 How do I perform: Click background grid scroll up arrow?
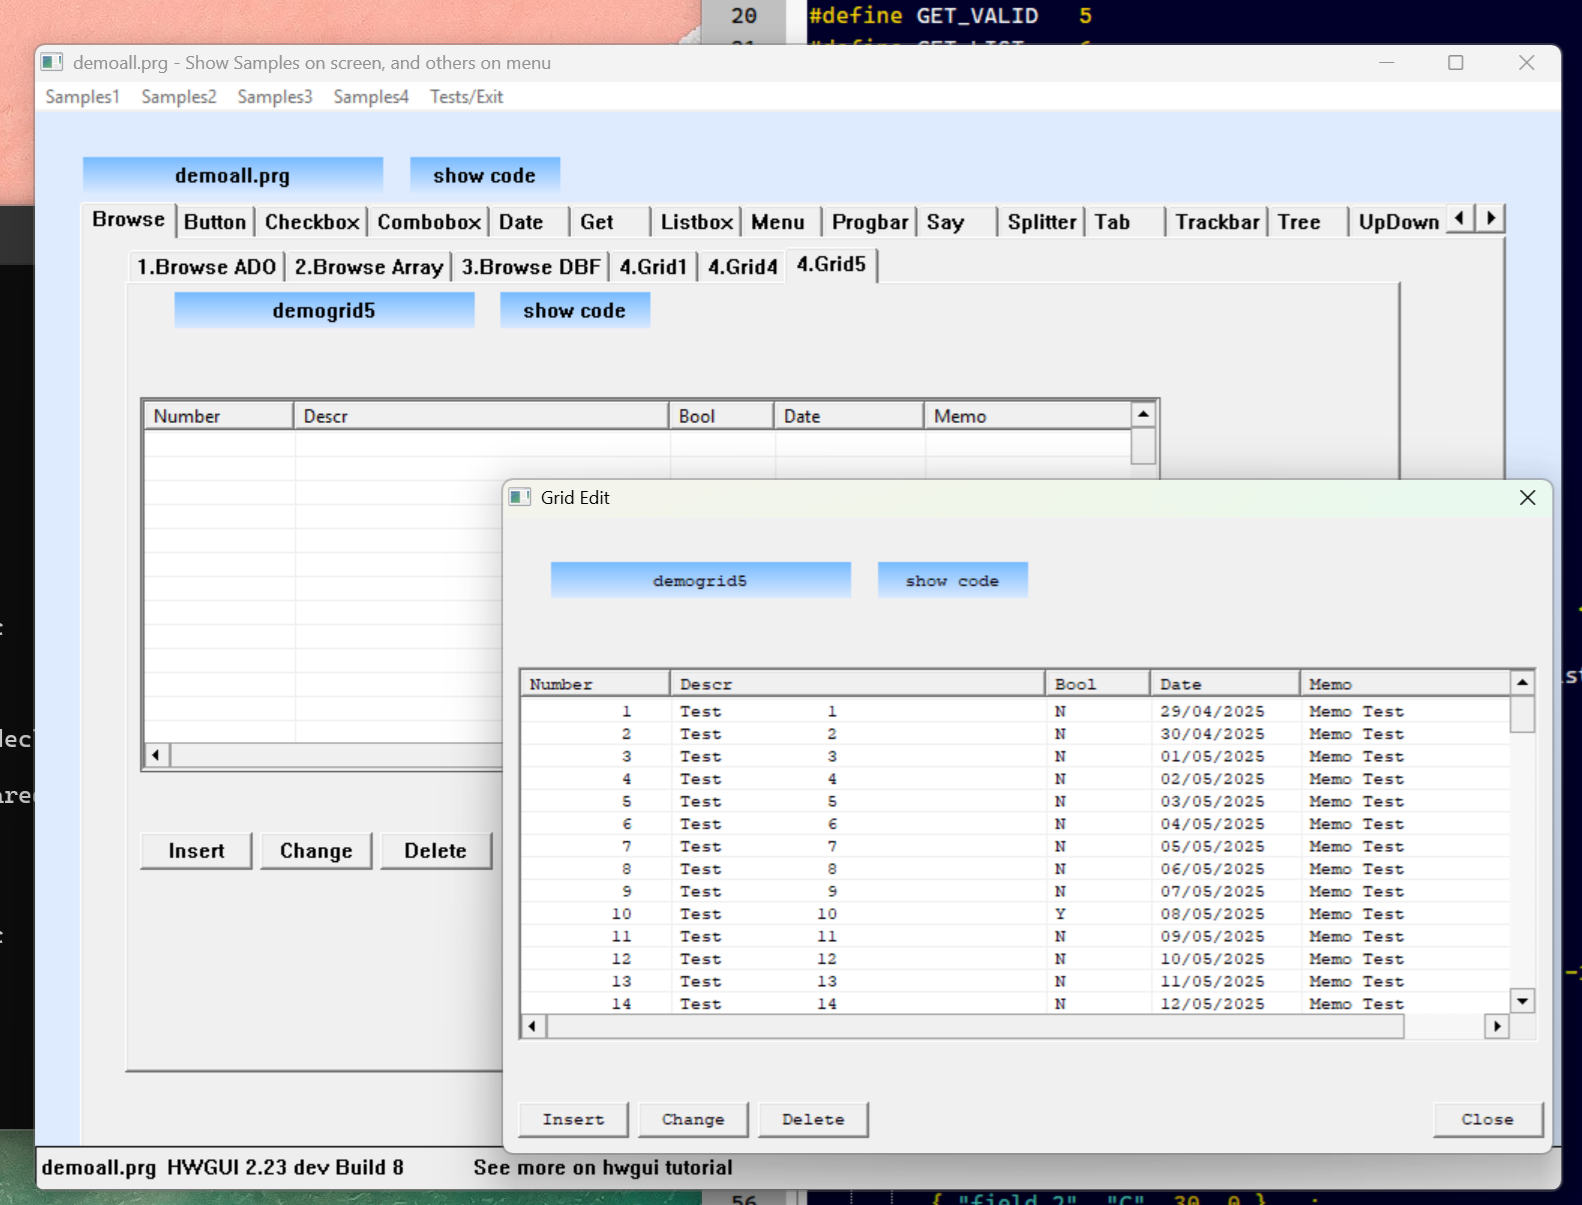(1143, 414)
